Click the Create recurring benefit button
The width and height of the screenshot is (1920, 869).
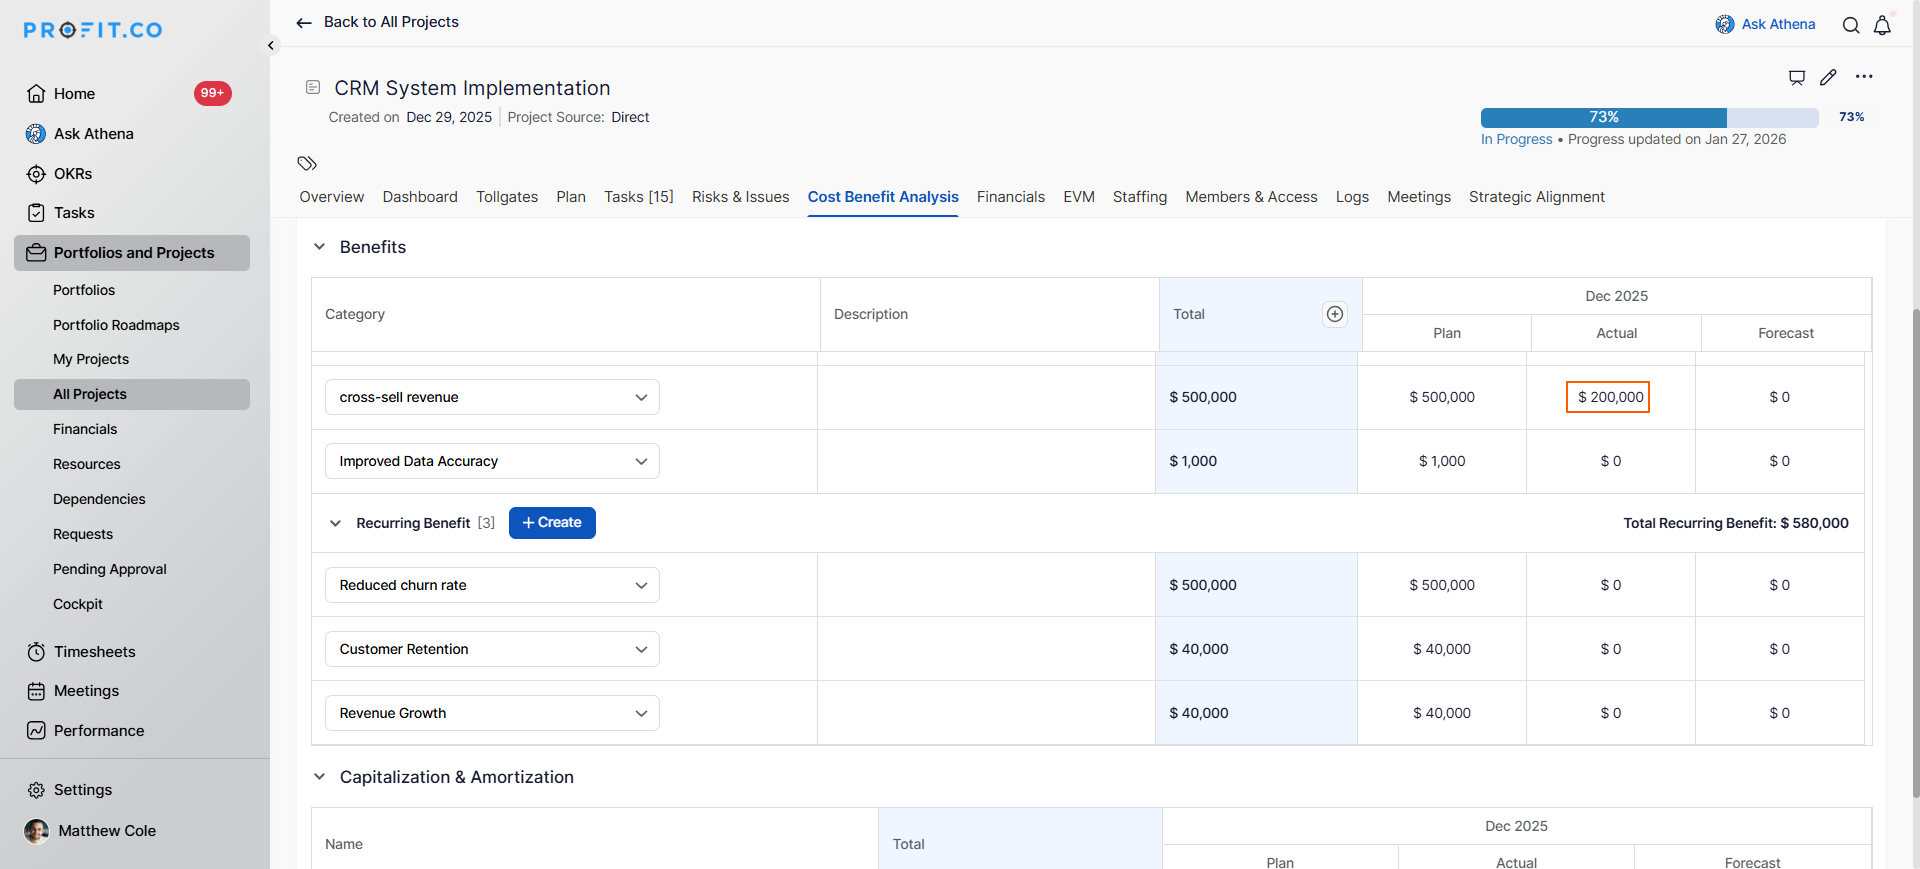(552, 523)
